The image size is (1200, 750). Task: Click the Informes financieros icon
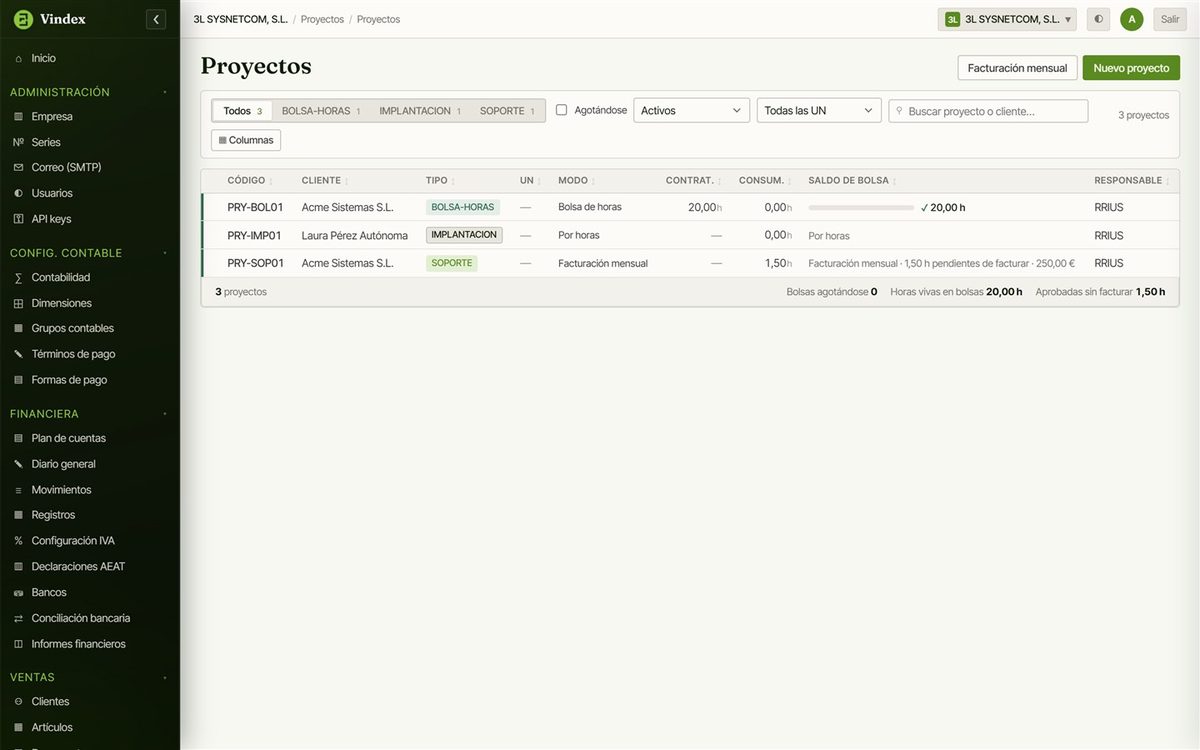point(18,644)
